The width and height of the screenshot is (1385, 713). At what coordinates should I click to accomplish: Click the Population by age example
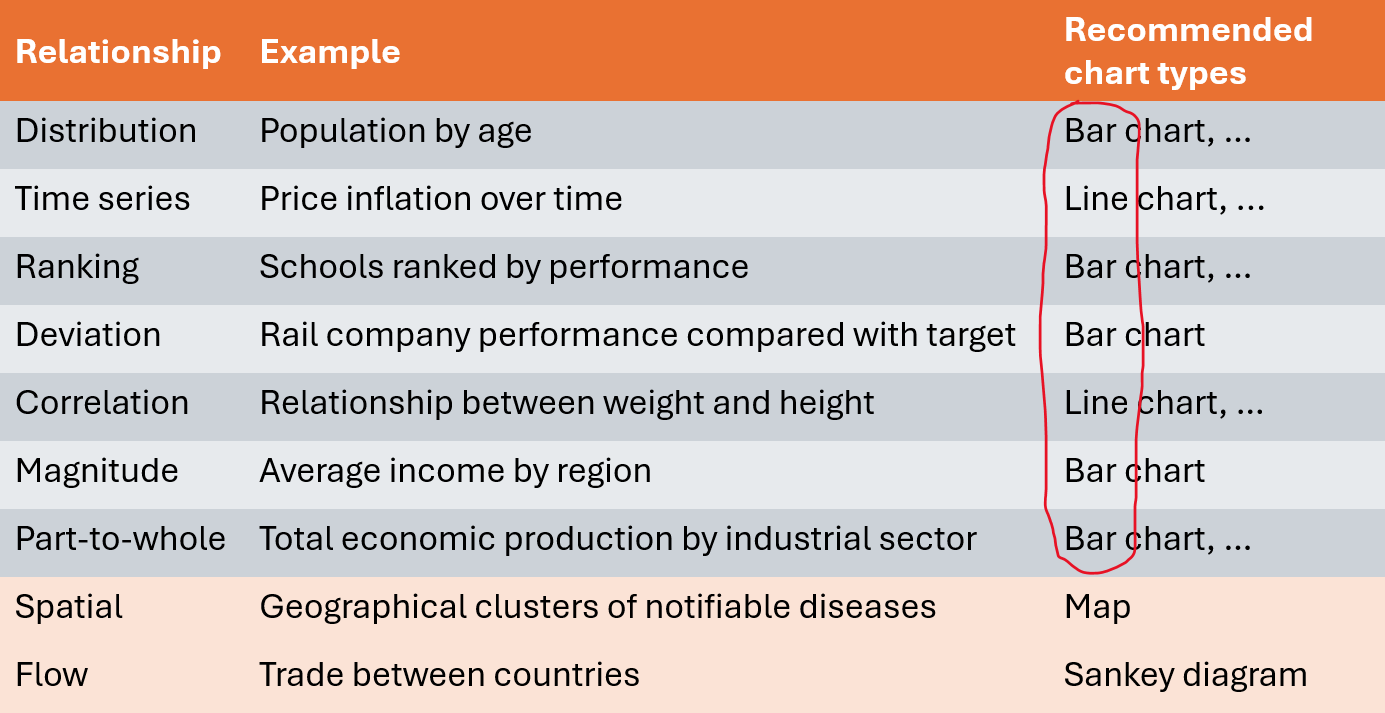pyautogui.click(x=395, y=131)
